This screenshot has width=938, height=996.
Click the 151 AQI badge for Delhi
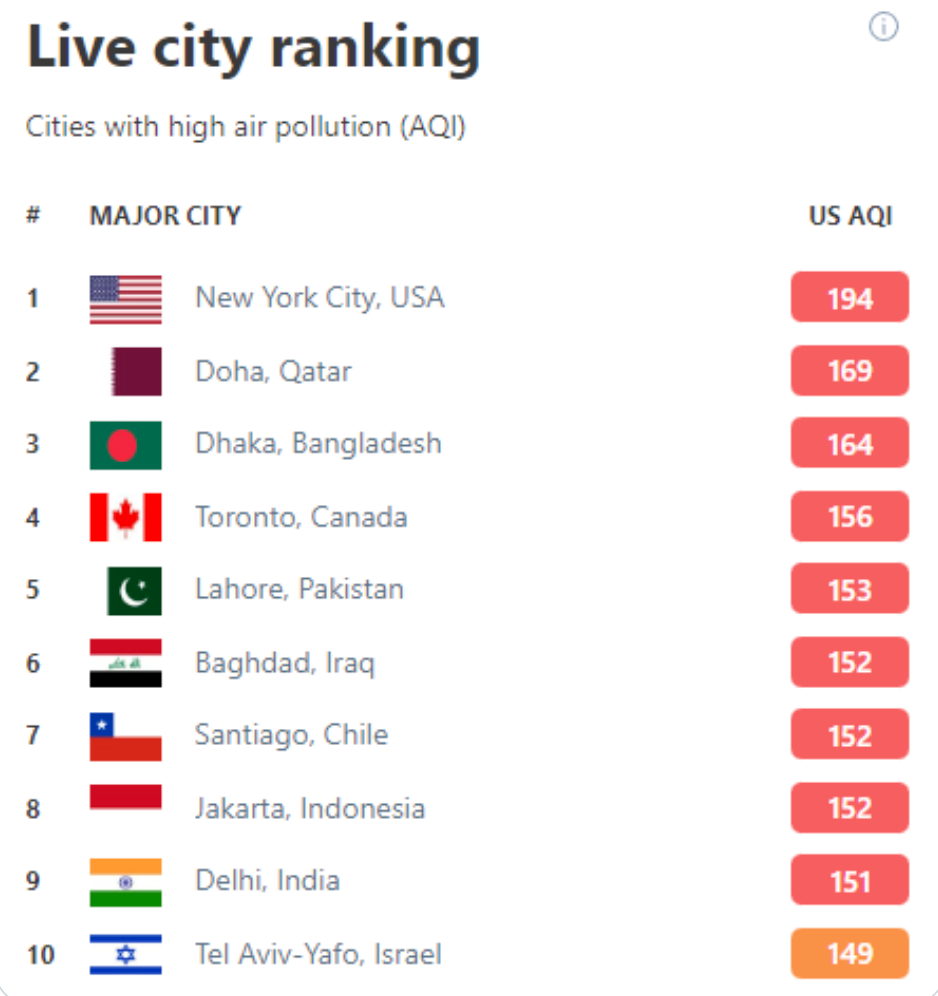point(849,881)
